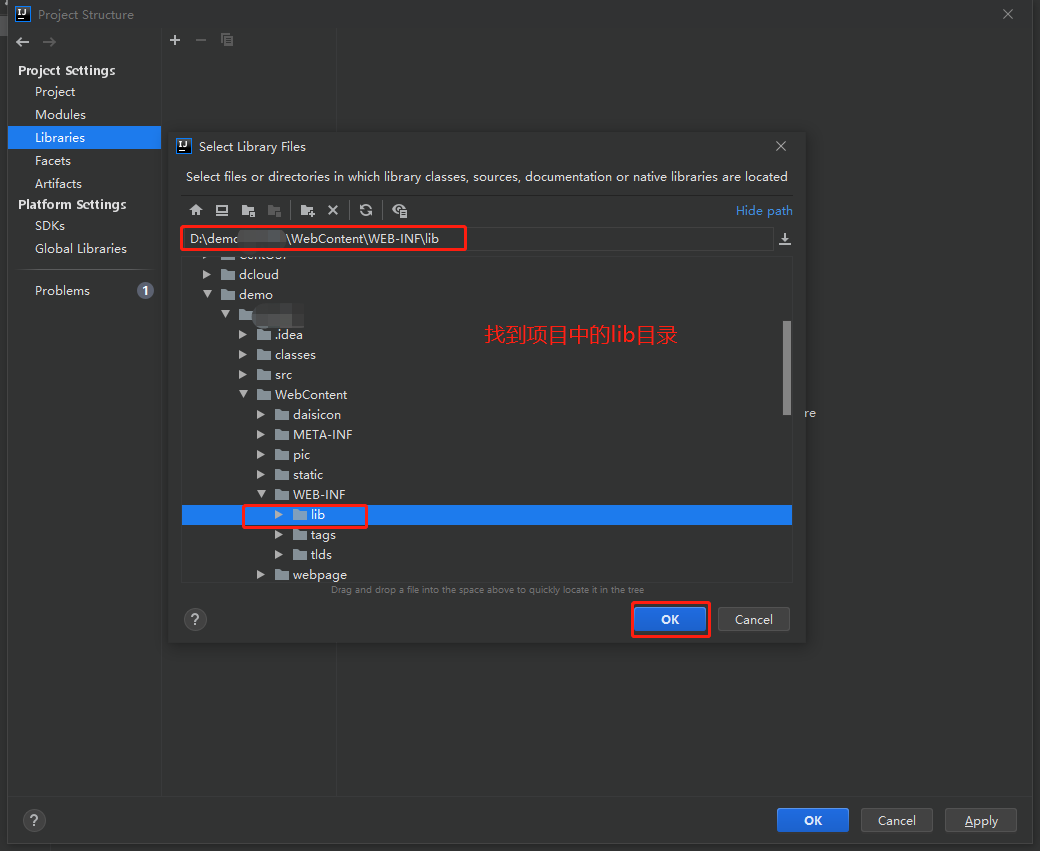Image resolution: width=1040 pixels, height=851 pixels.
Task: Expand the tlds folder
Action: coord(279,555)
